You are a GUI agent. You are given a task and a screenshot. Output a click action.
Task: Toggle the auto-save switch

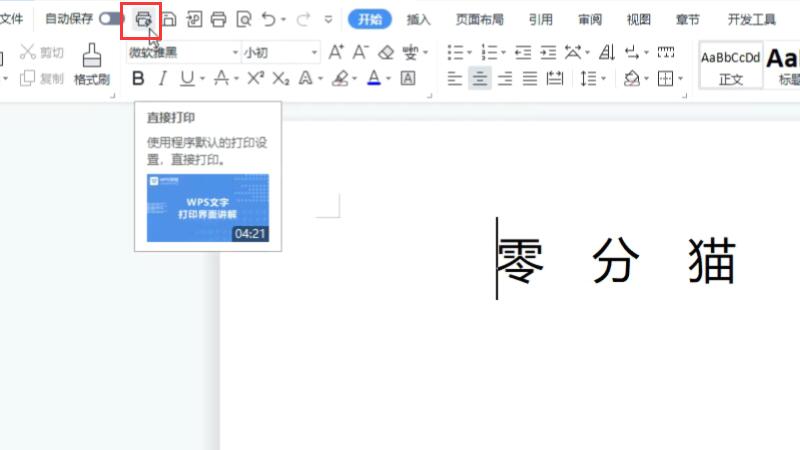point(112,19)
